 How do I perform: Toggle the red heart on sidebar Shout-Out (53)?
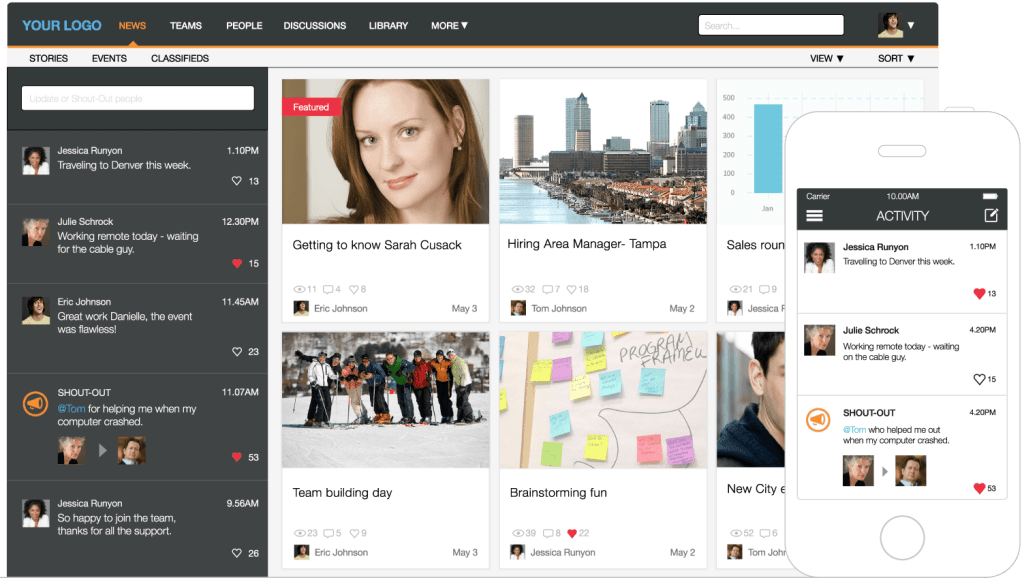(237, 457)
